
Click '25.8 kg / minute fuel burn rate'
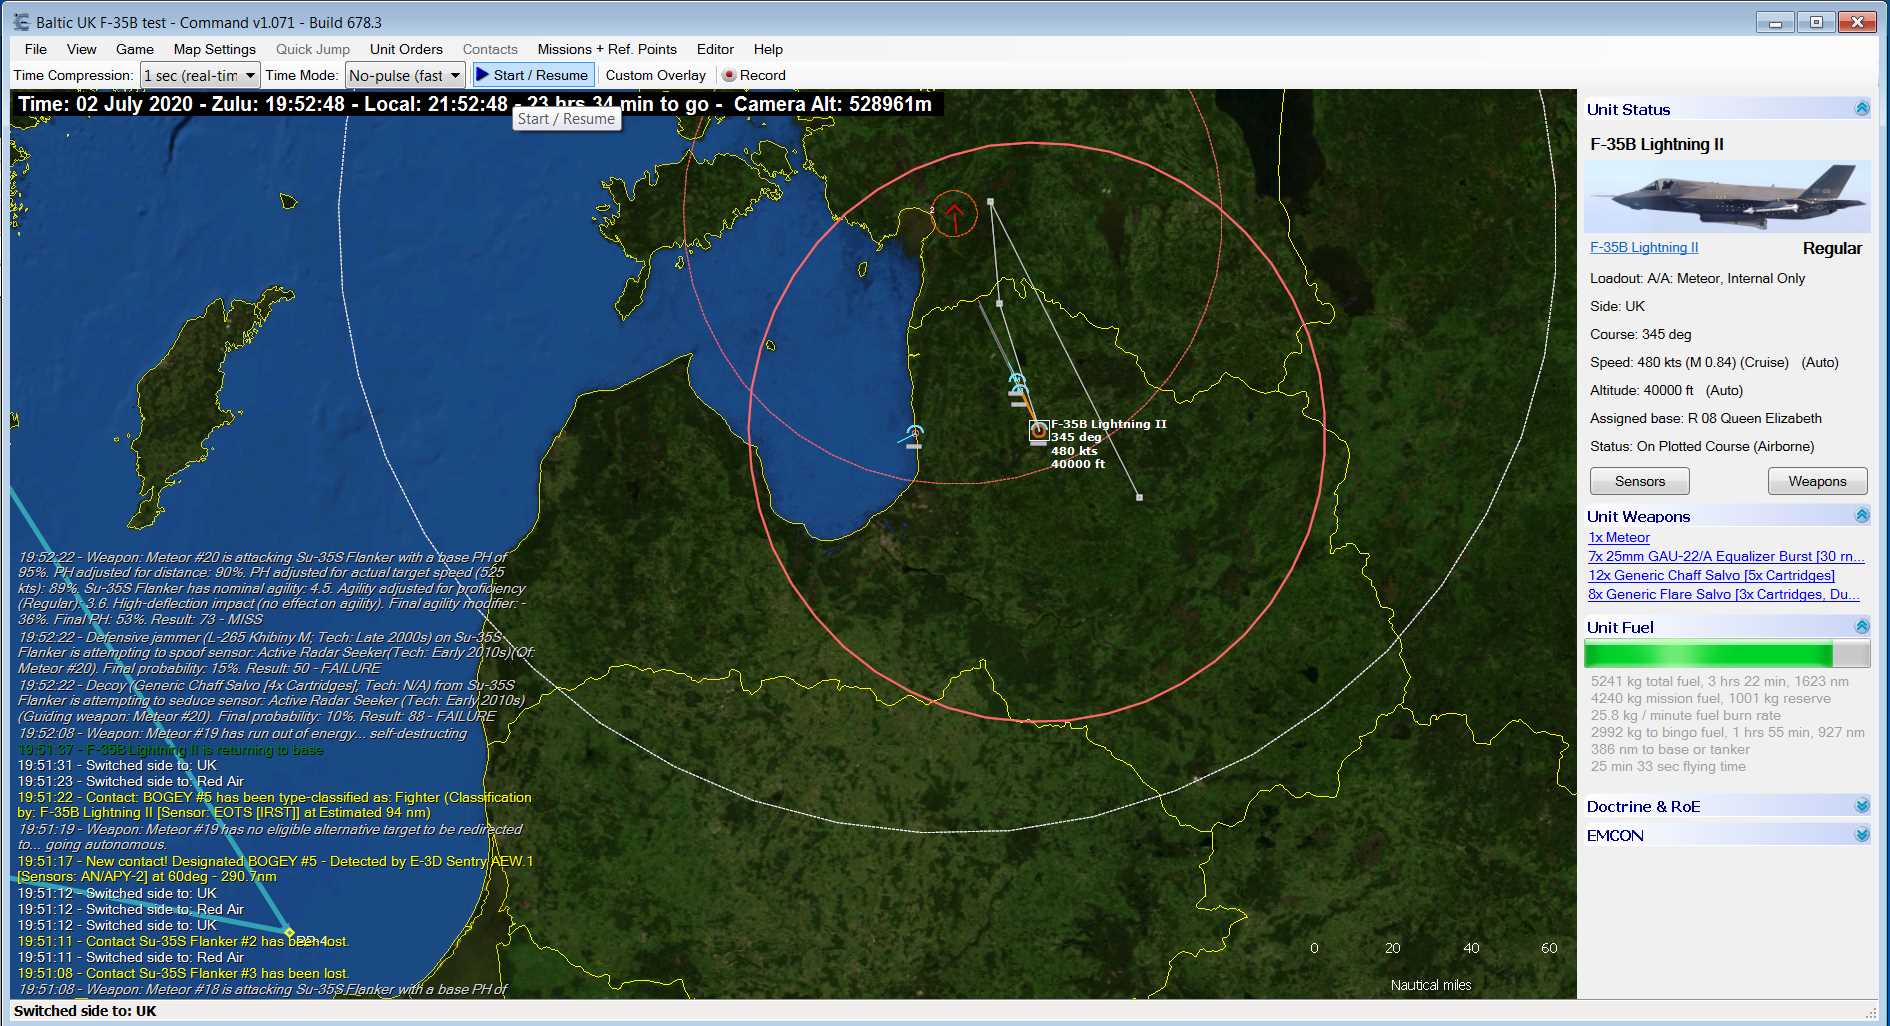point(1685,715)
